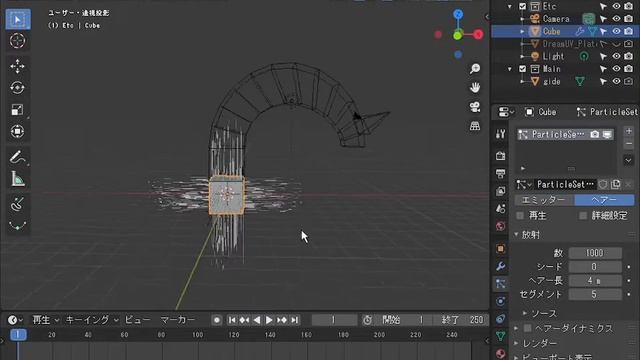640x360 pixels.
Task: Select the Select Box tool
Action: tap(18, 19)
